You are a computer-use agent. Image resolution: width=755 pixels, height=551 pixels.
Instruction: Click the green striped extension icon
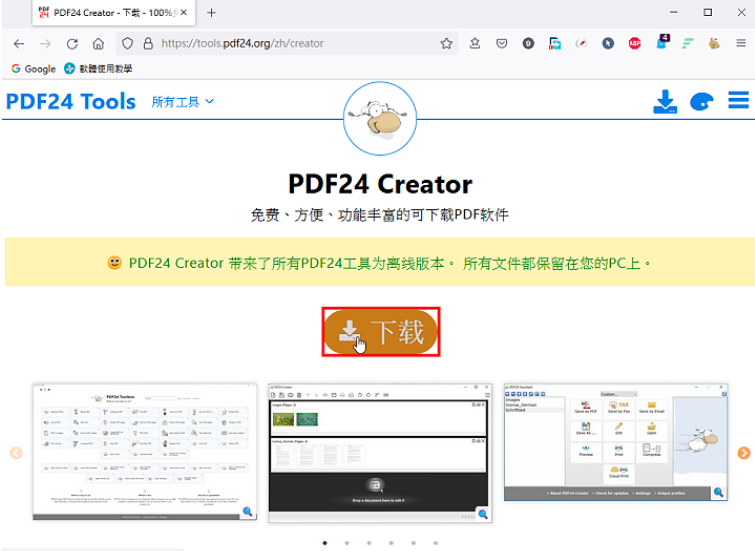688,44
